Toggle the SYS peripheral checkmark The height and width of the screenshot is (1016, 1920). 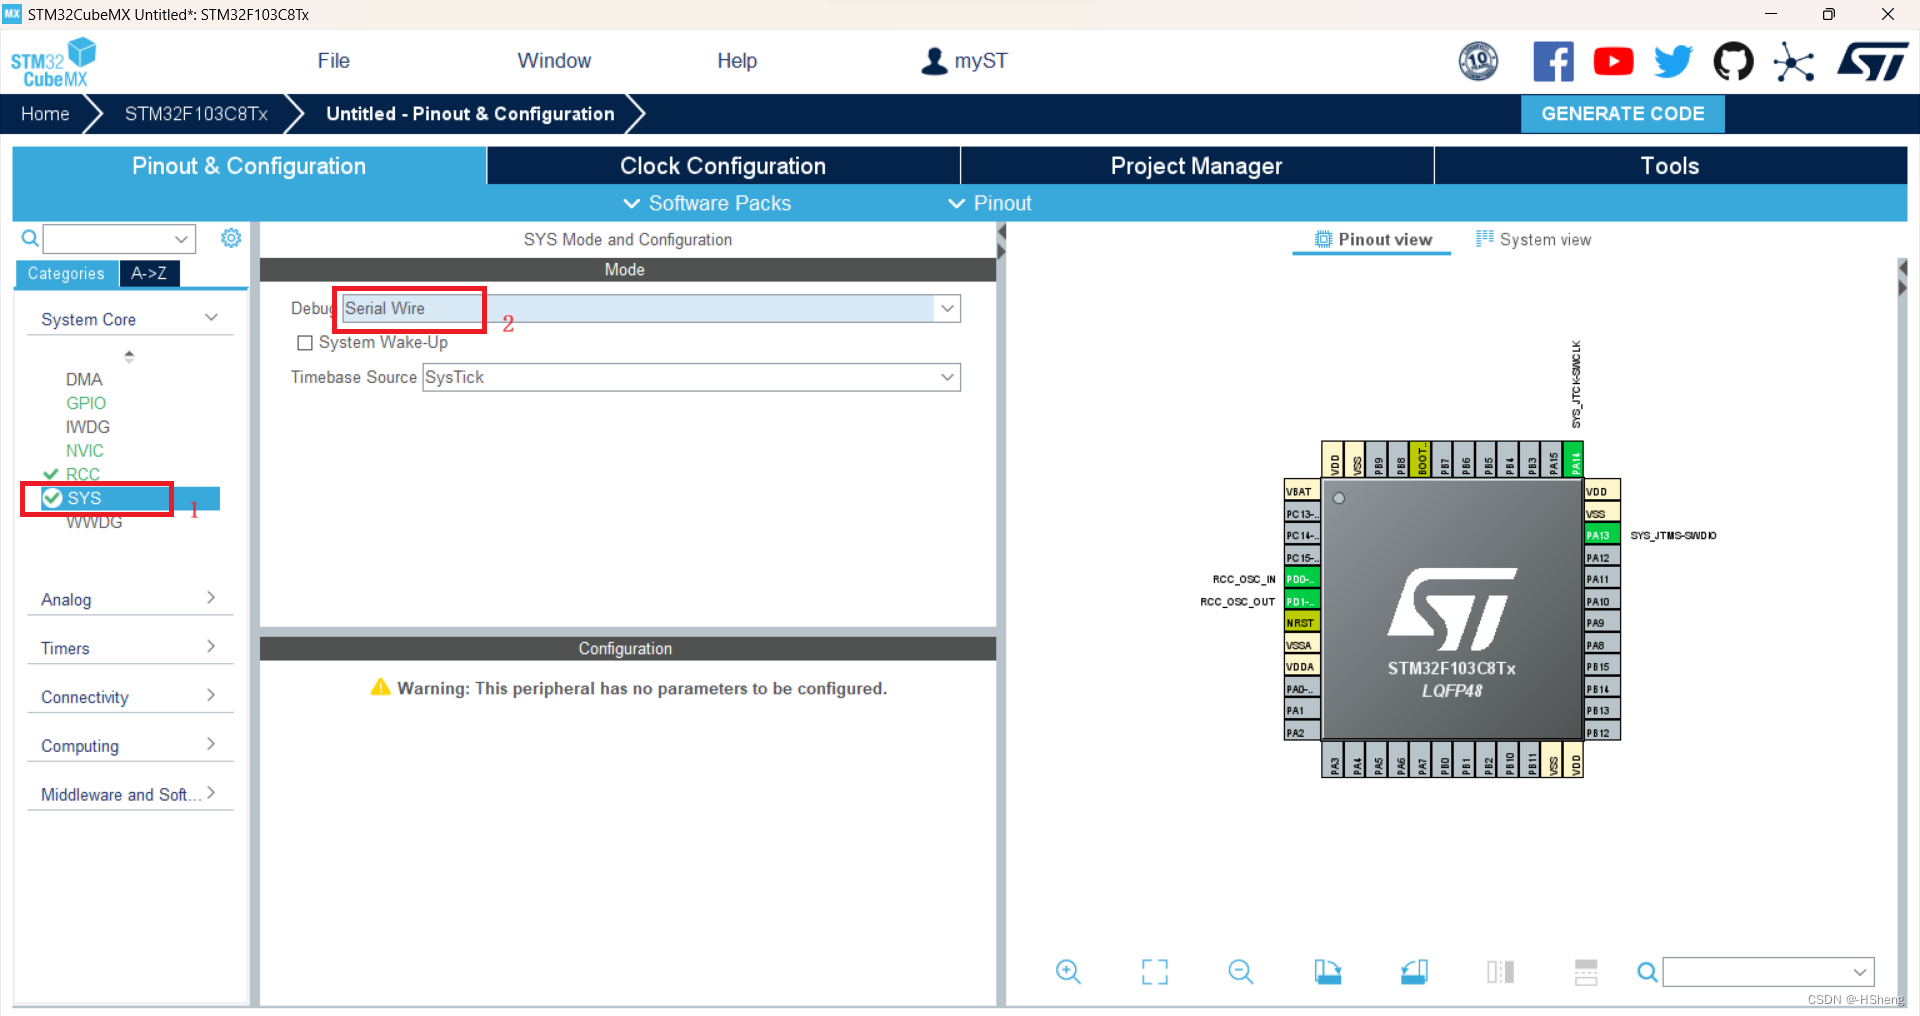(54, 498)
